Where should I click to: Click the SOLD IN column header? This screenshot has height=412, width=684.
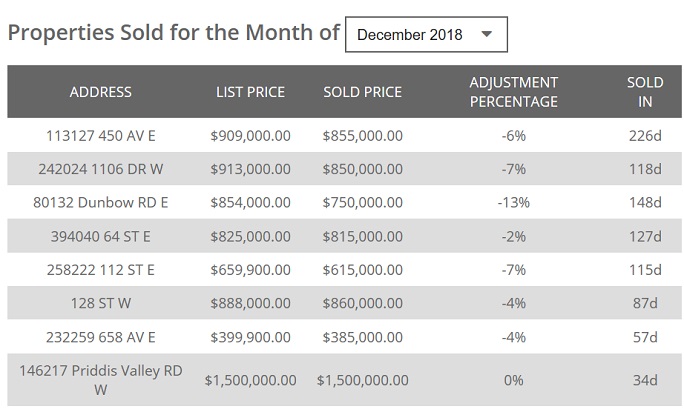pos(644,92)
